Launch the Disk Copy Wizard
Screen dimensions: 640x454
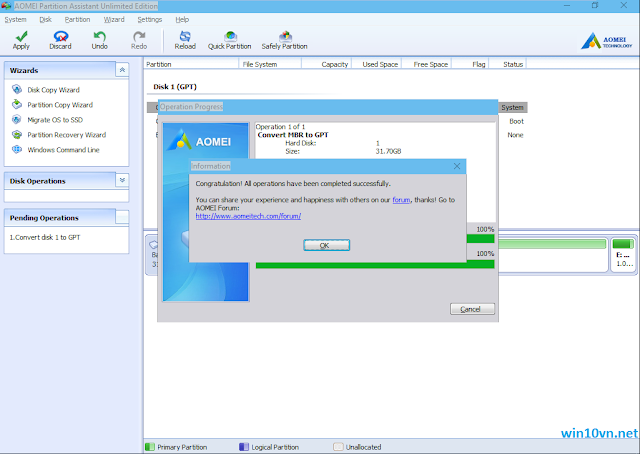tap(53, 90)
